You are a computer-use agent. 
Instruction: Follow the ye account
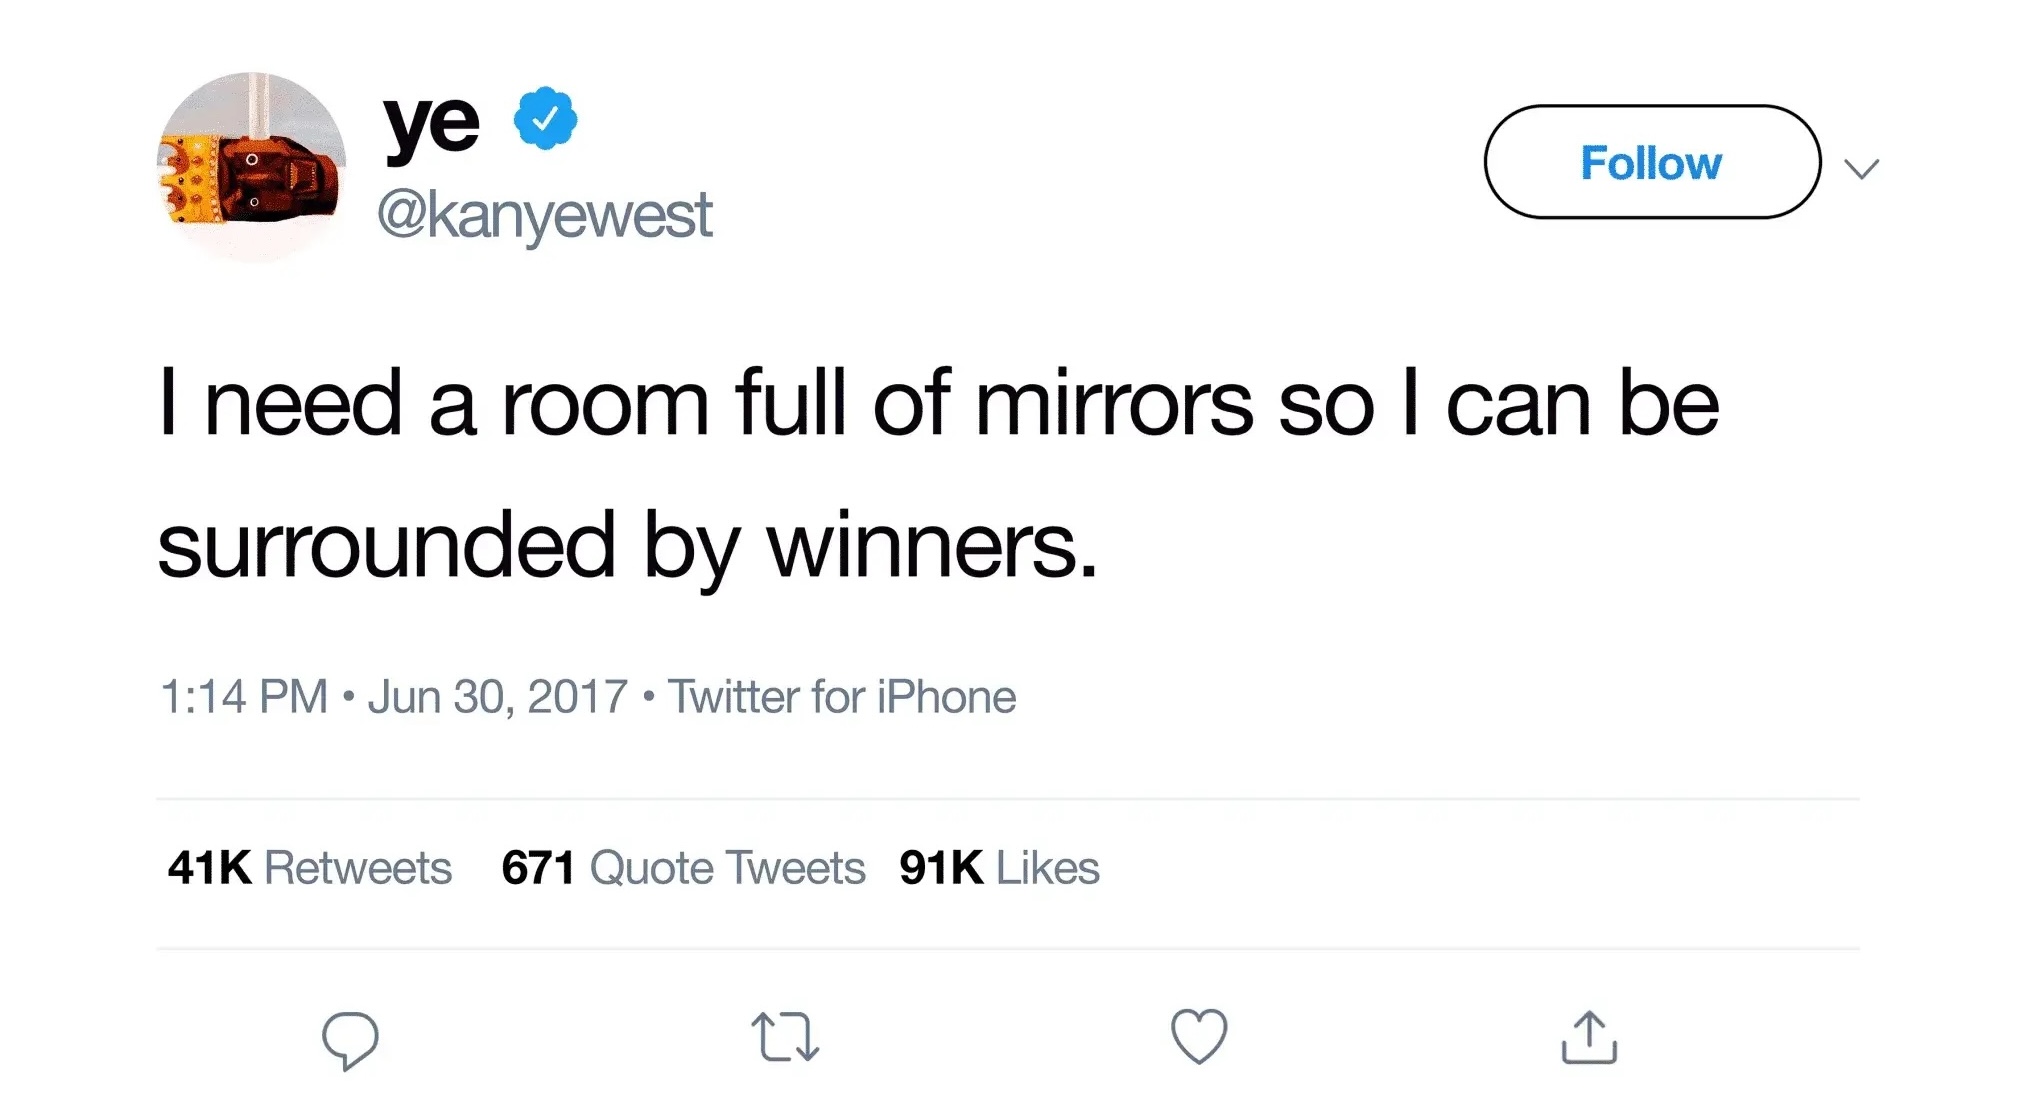[x=1651, y=162]
